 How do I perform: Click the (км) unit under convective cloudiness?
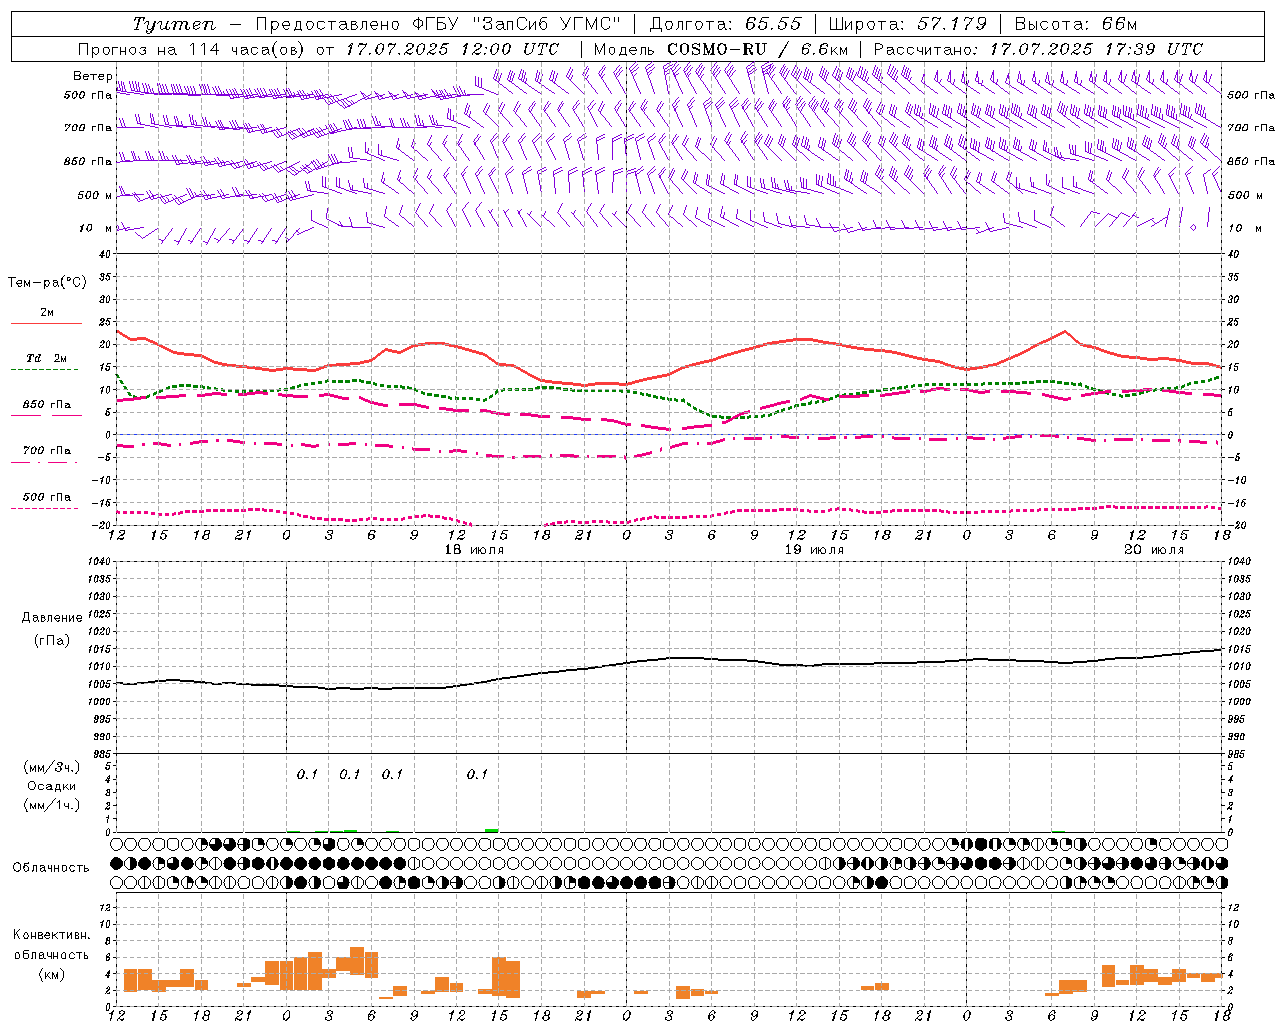coord(51,974)
